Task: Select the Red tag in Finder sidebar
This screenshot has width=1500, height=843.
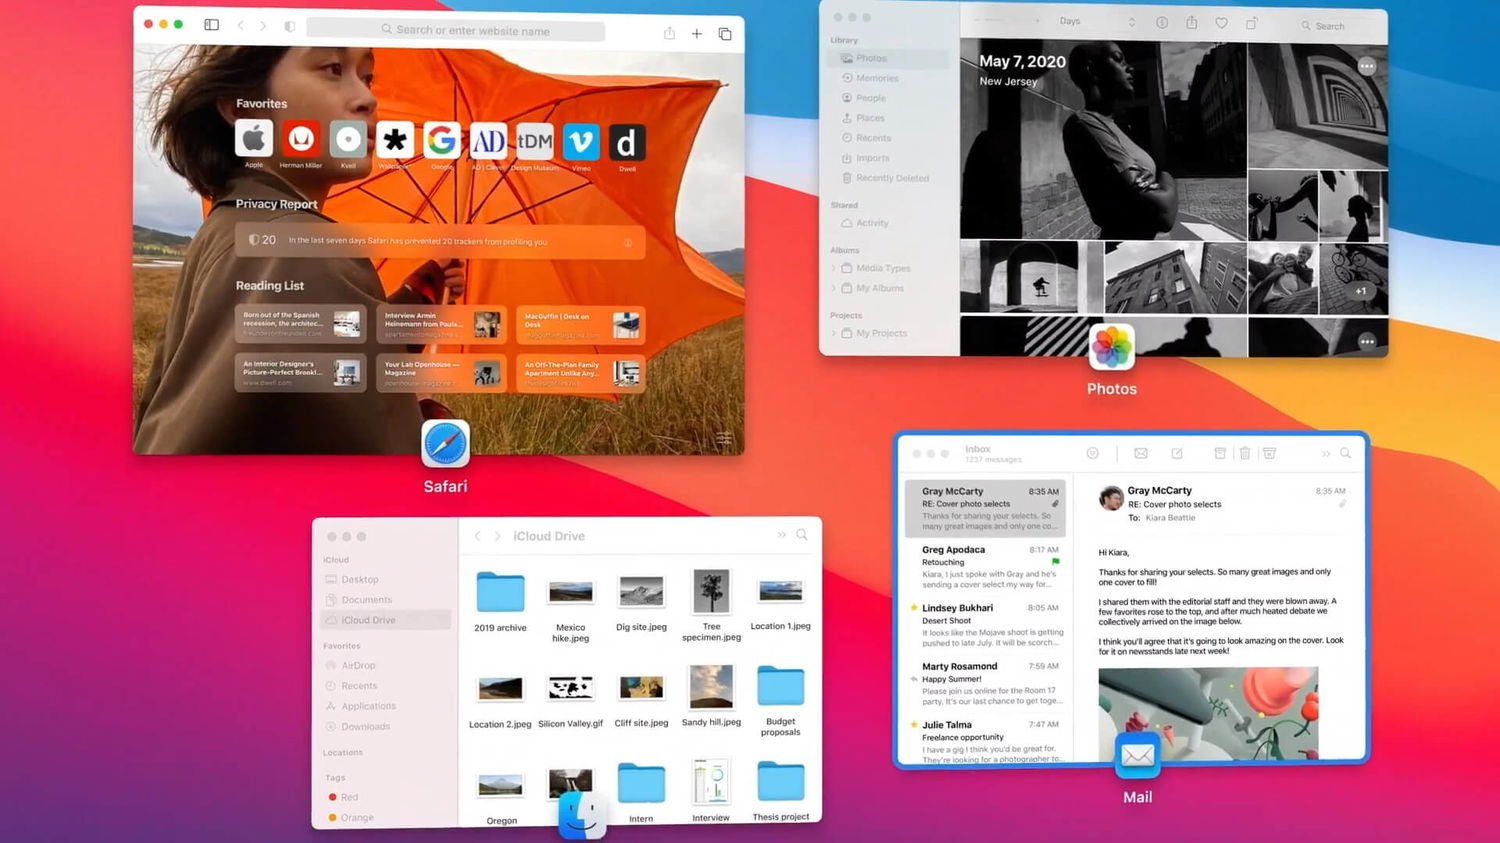Action: [x=343, y=797]
